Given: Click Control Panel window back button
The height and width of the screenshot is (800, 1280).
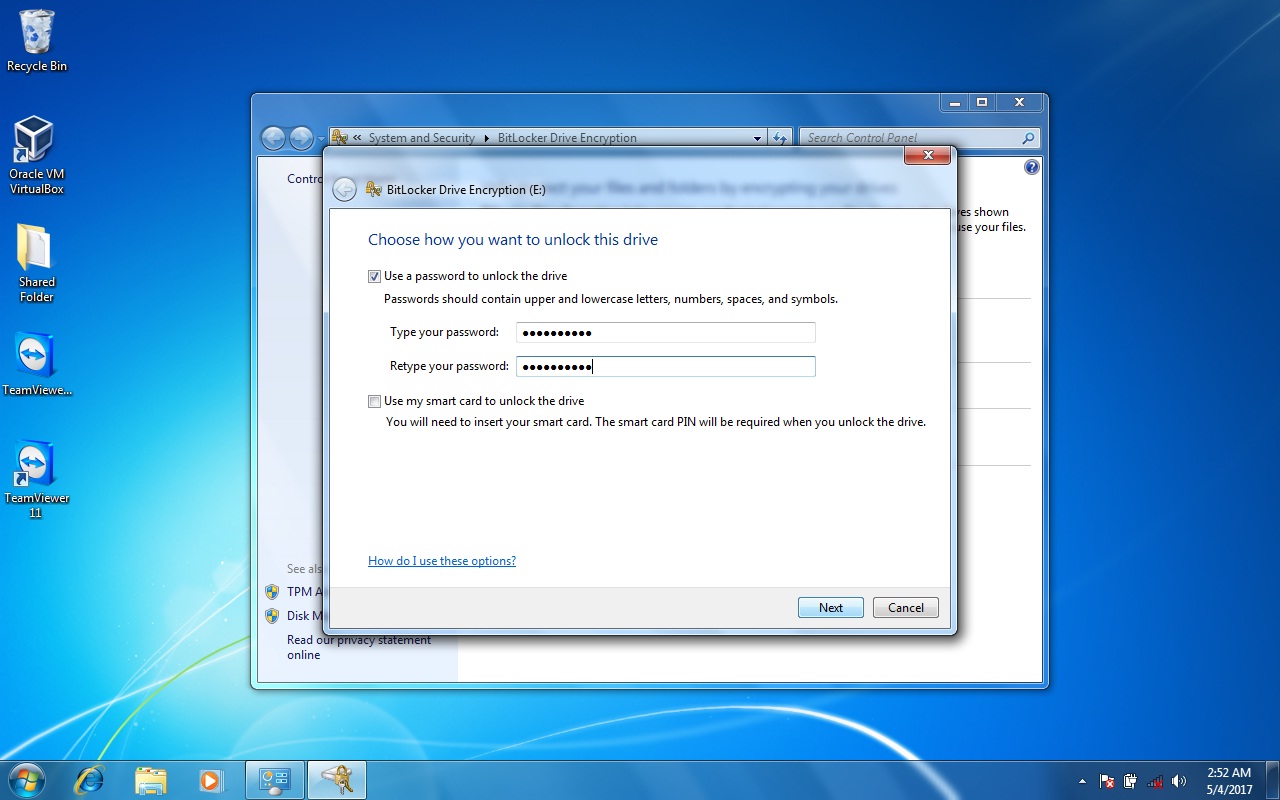Looking at the screenshot, I should coord(273,138).
